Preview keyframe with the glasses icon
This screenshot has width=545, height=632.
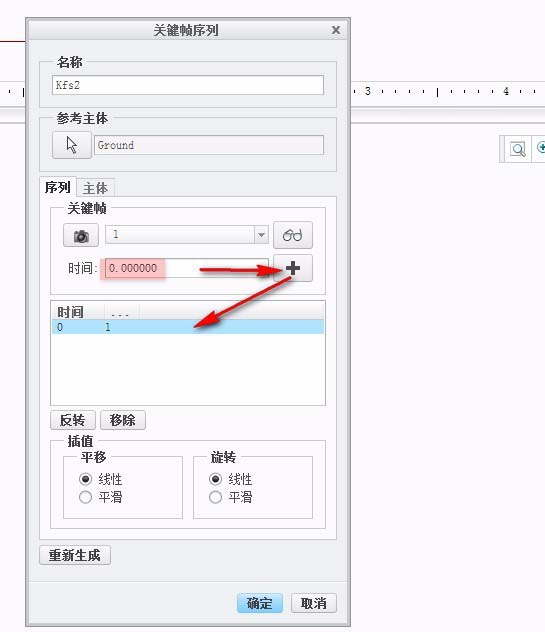pyautogui.click(x=293, y=235)
